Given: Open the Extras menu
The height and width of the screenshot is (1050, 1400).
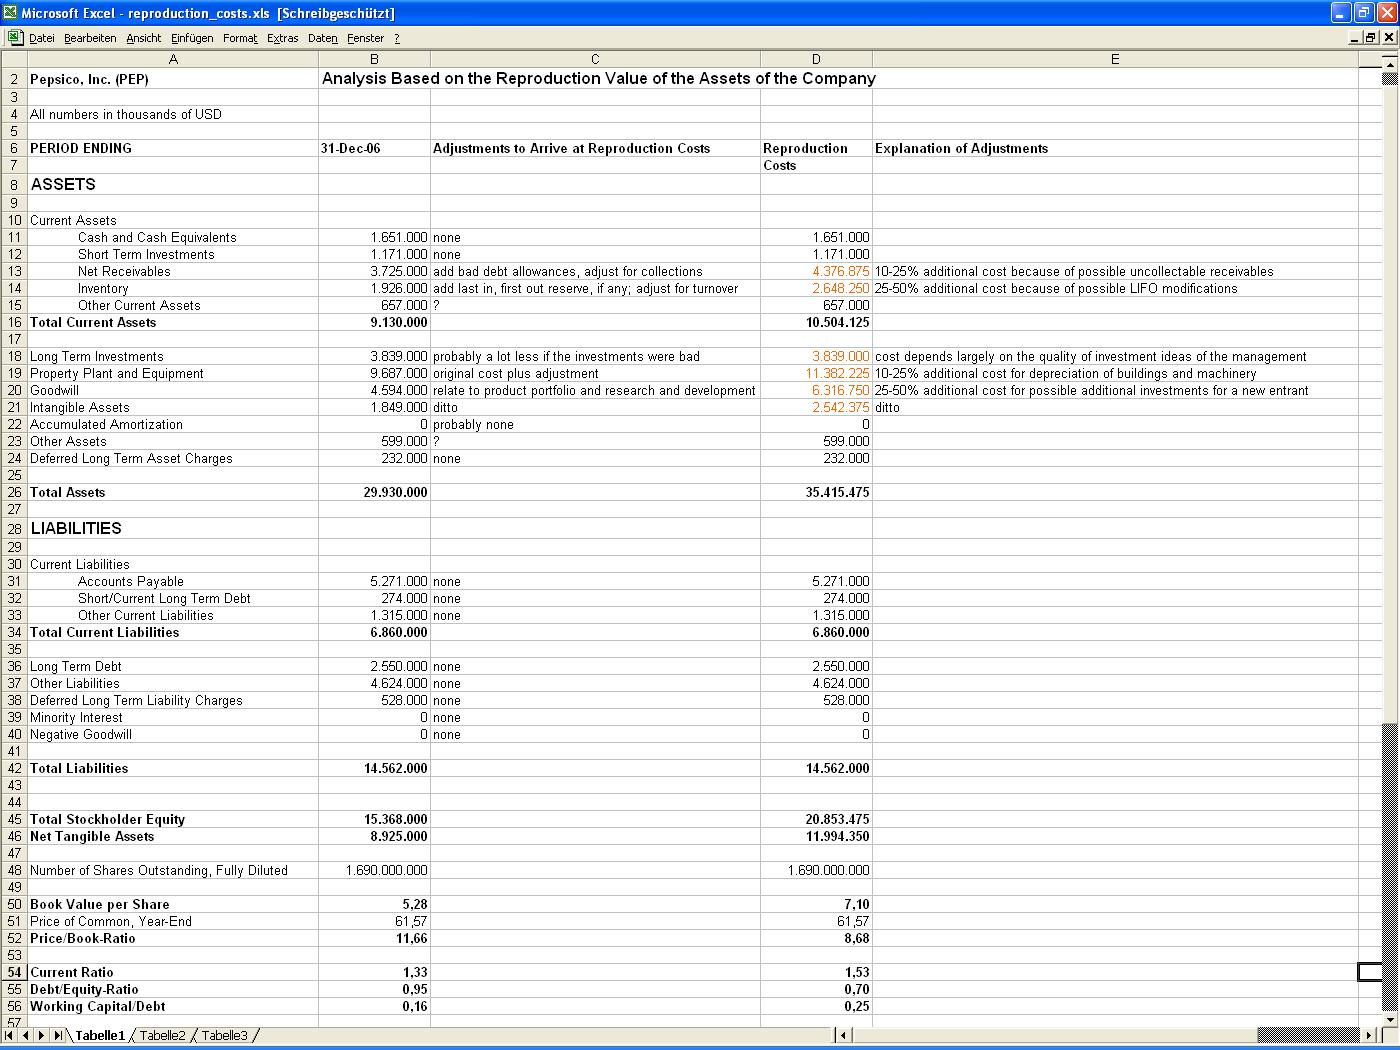Looking at the screenshot, I should 283,38.
